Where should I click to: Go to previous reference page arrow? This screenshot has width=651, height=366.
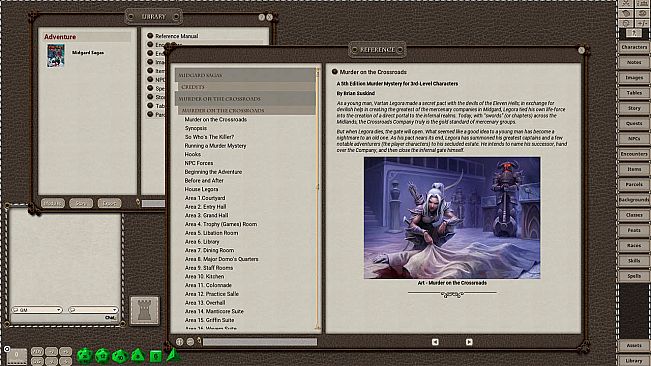click(435, 342)
